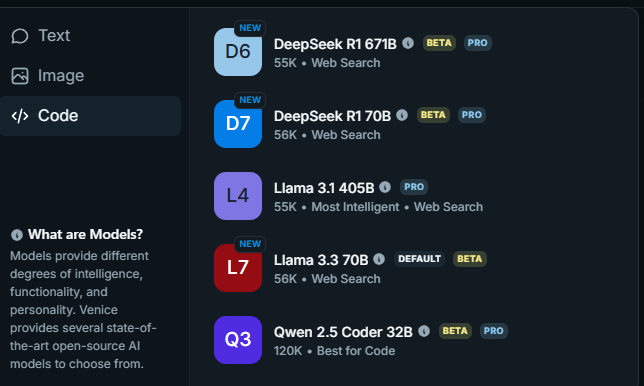
Task: Click the Models description paragraph about Venice
Action: (83, 310)
